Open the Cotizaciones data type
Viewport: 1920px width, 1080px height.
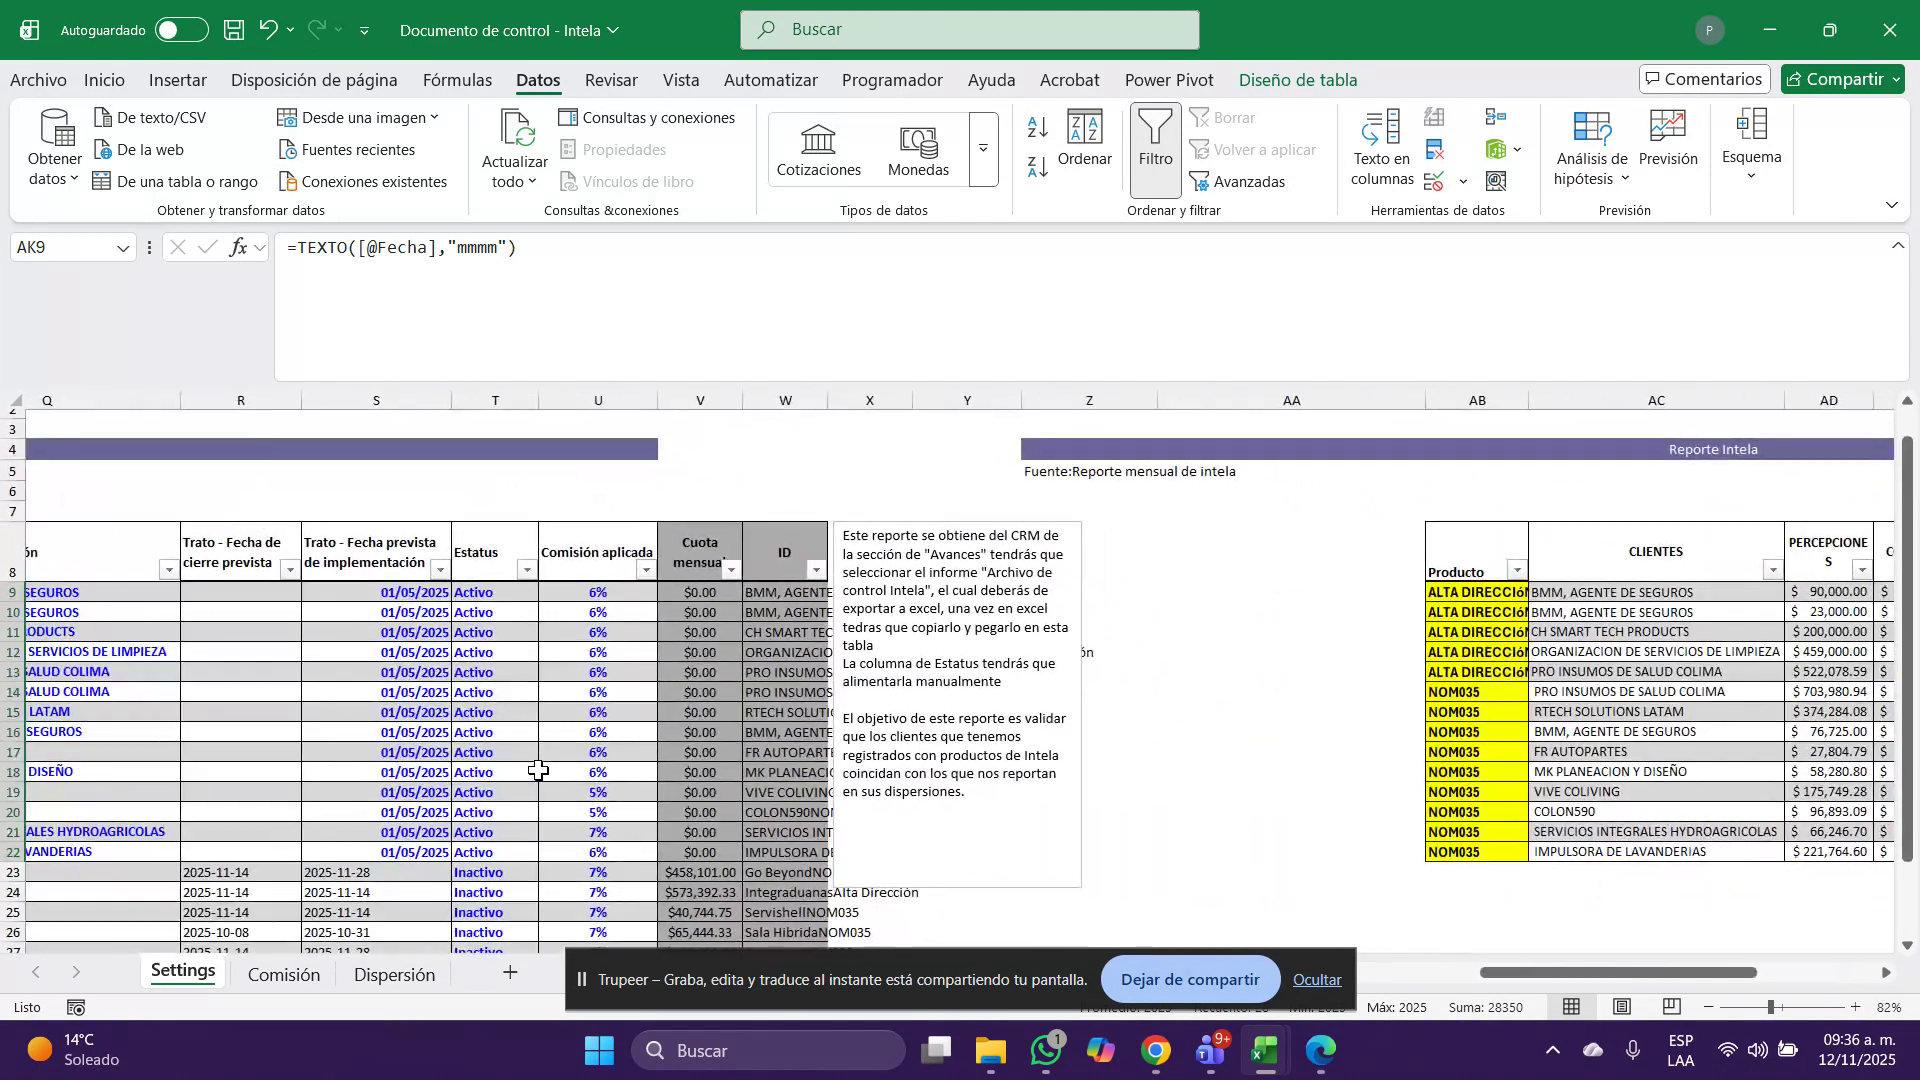818,148
